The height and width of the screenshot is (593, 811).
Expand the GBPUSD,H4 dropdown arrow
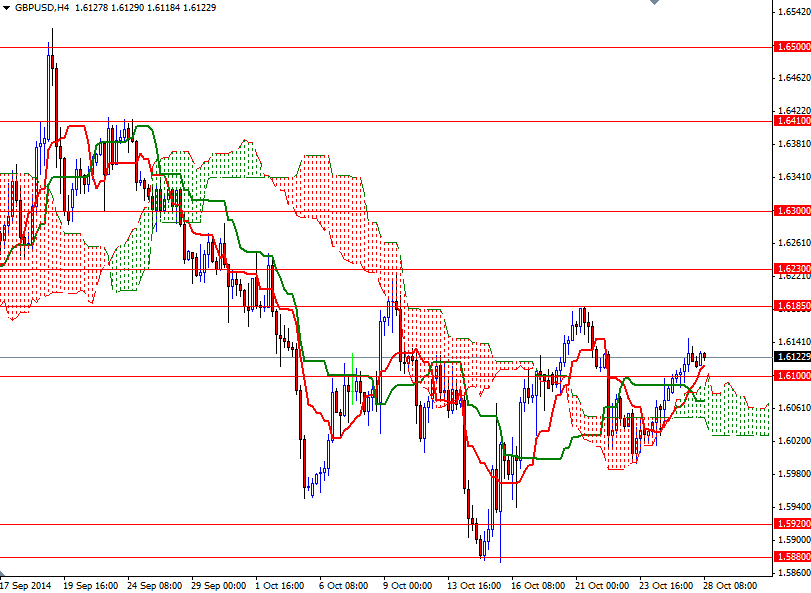click(x=10, y=8)
